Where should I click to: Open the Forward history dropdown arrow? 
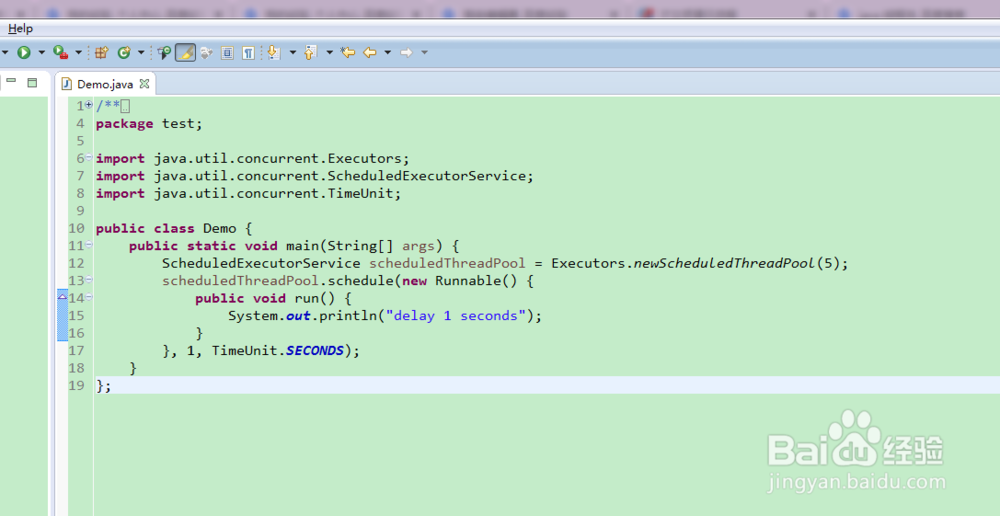click(x=424, y=52)
